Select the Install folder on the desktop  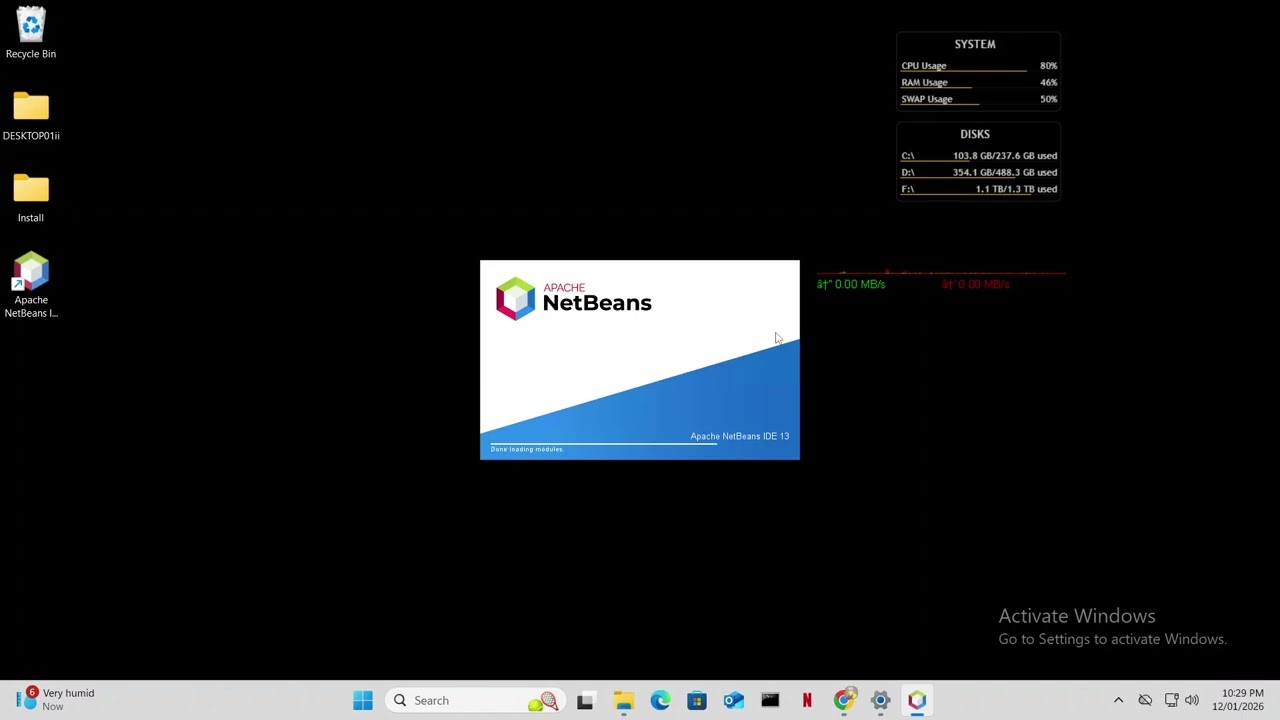(31, 198)
